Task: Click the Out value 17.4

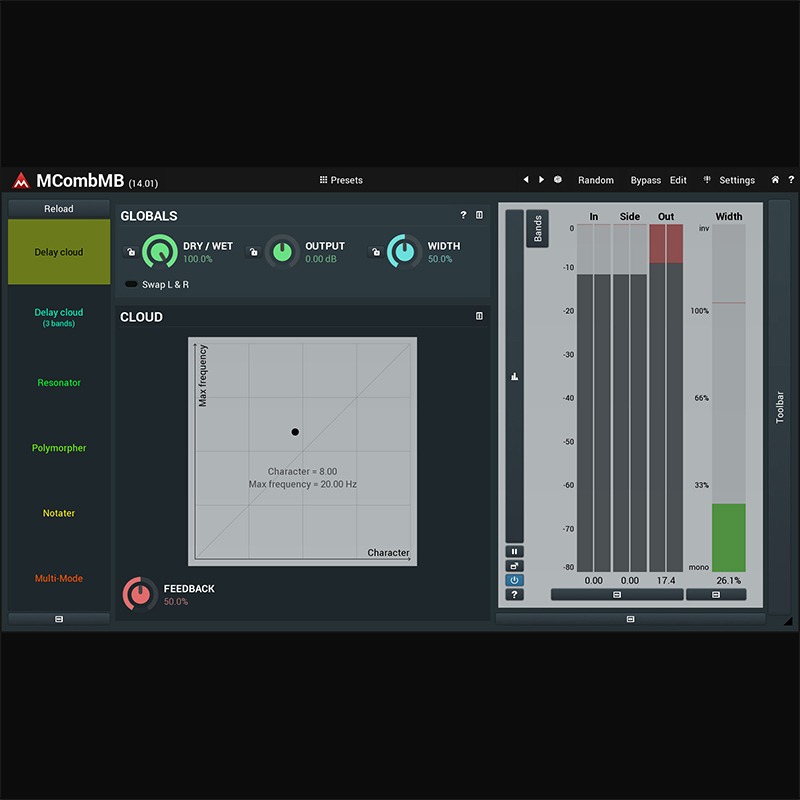Action: [666, 581]
